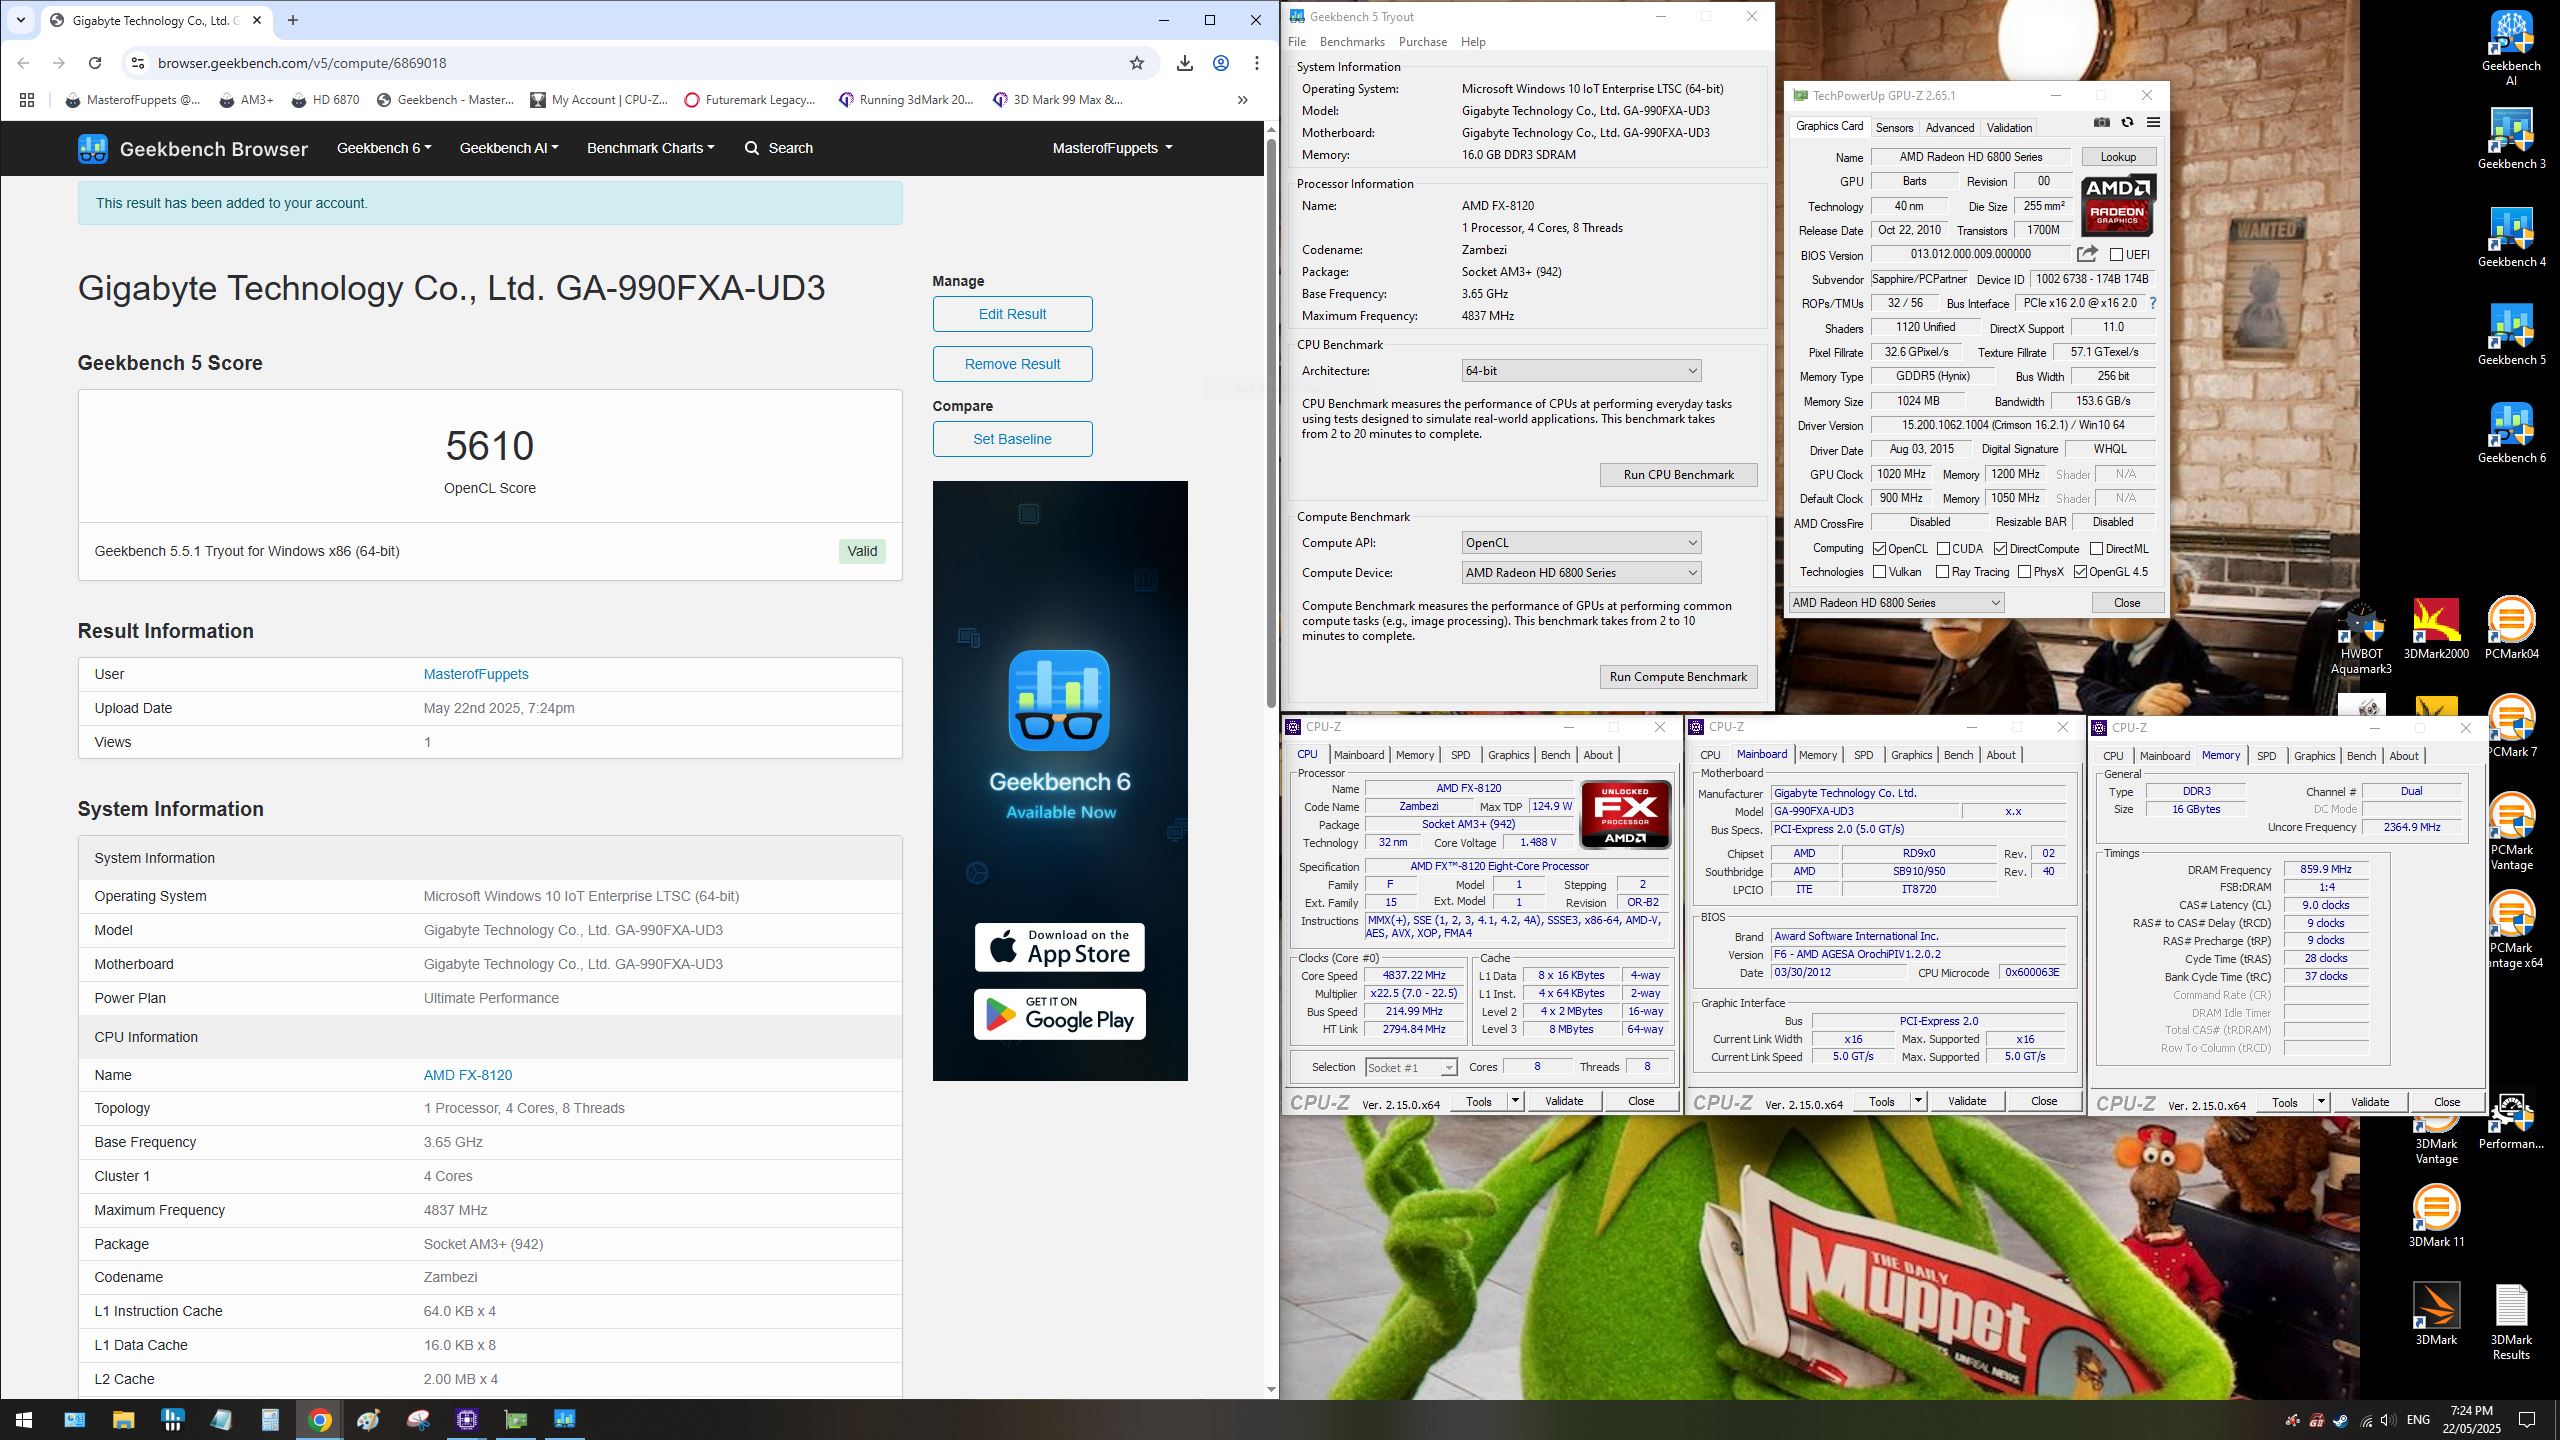Open Geekbench 5 desktop shortcut

click(x=2511, y=335)
